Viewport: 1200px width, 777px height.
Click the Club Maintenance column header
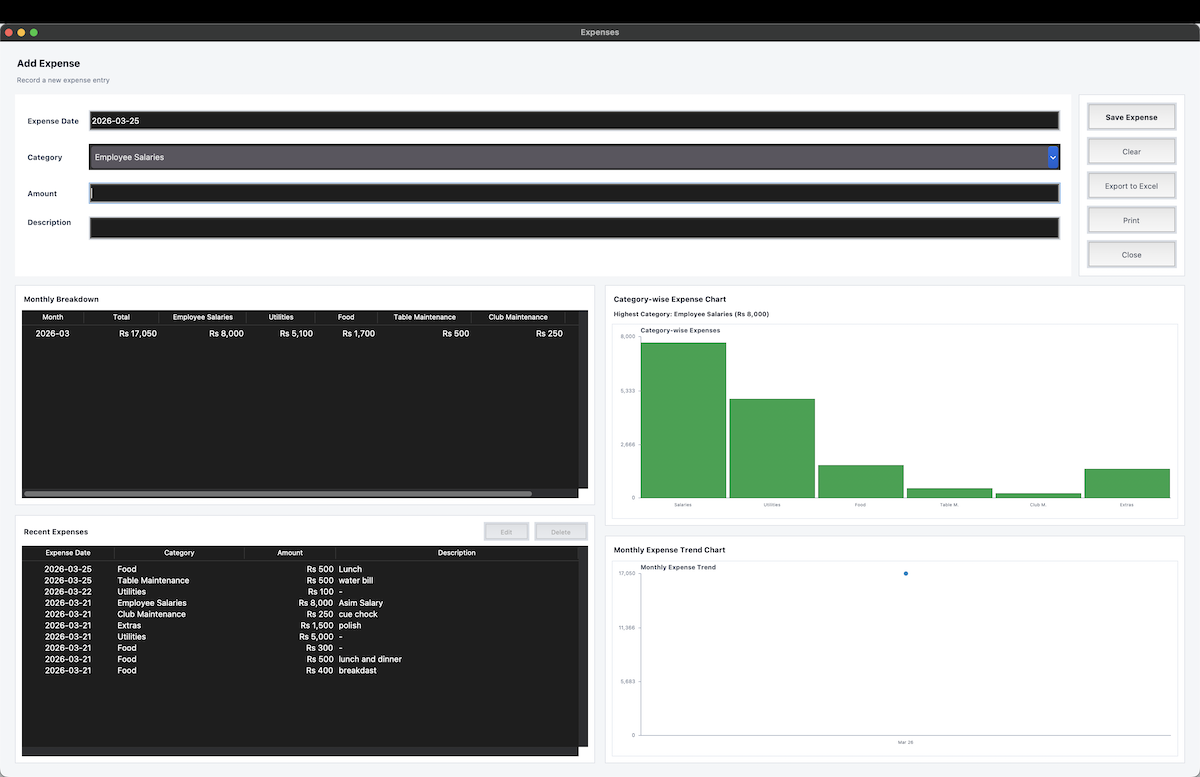518,317
